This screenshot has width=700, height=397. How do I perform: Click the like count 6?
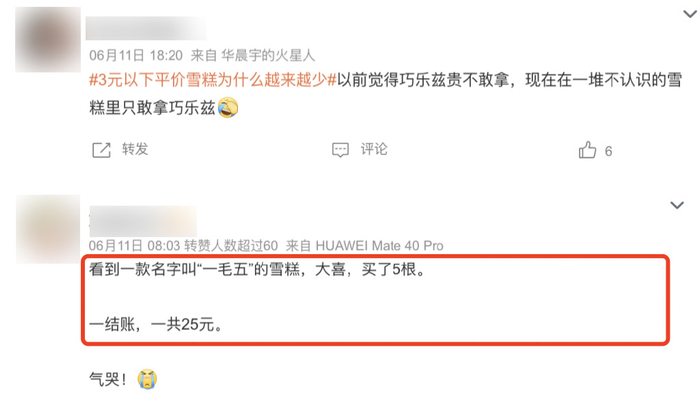click(608, 151)
